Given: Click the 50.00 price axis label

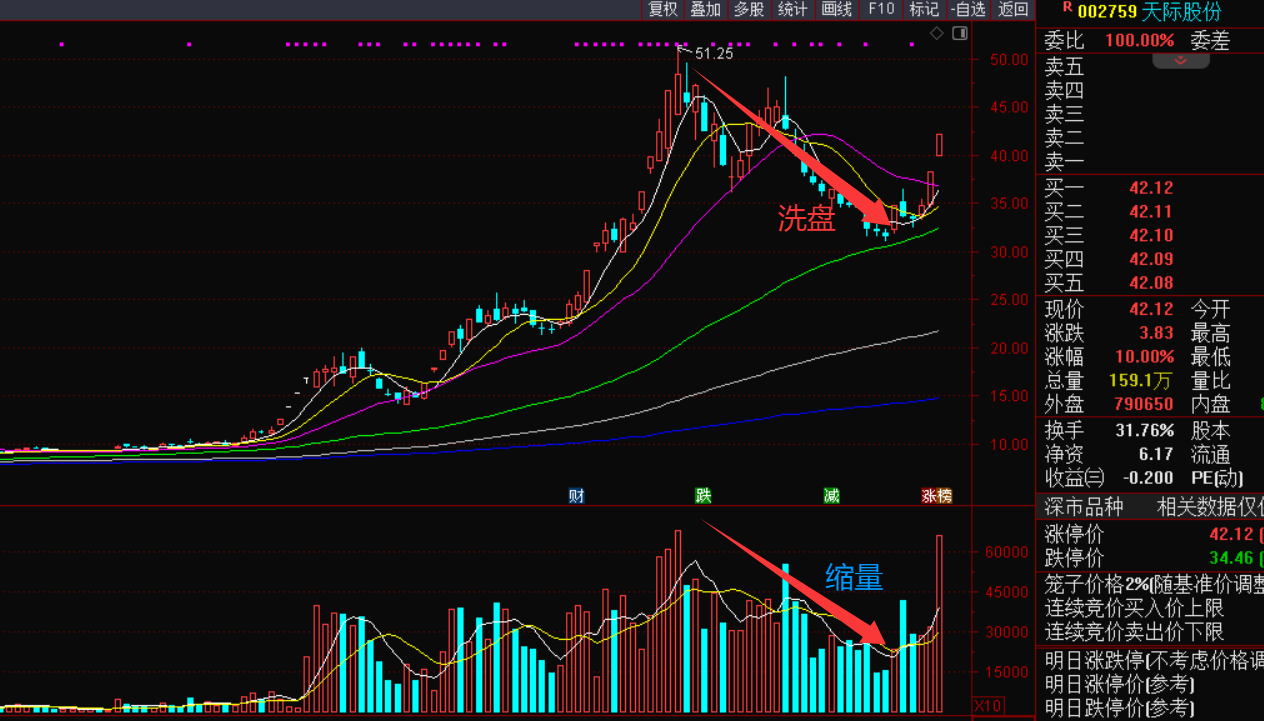Looking at the screenshot, I should pos(1008,59).
